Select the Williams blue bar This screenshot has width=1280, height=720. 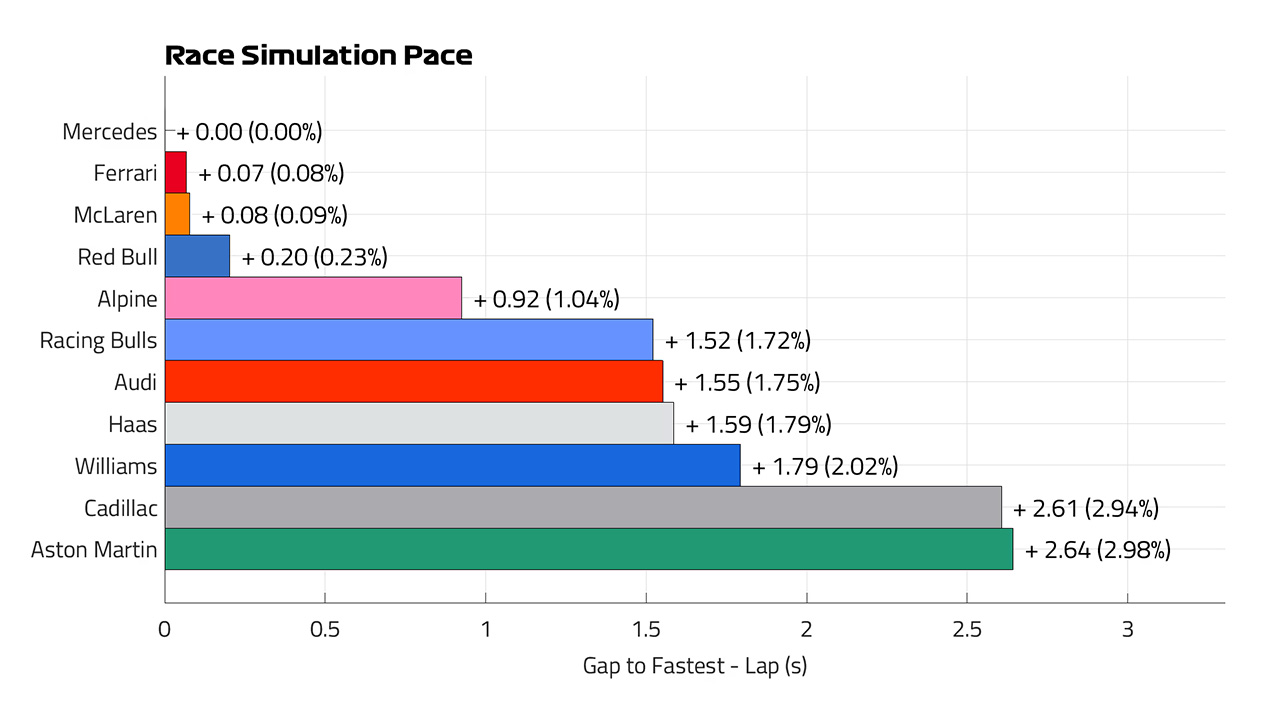point(452,465)
